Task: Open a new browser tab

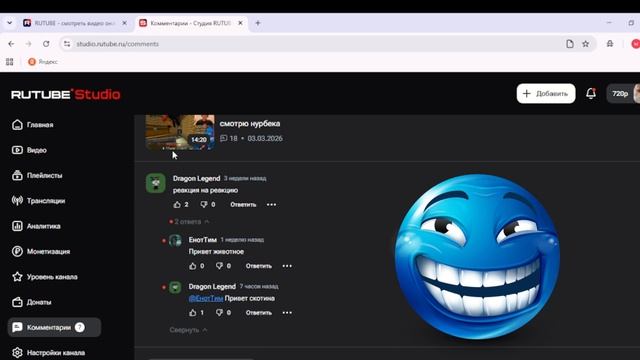Action: click(x=258, y=23)
